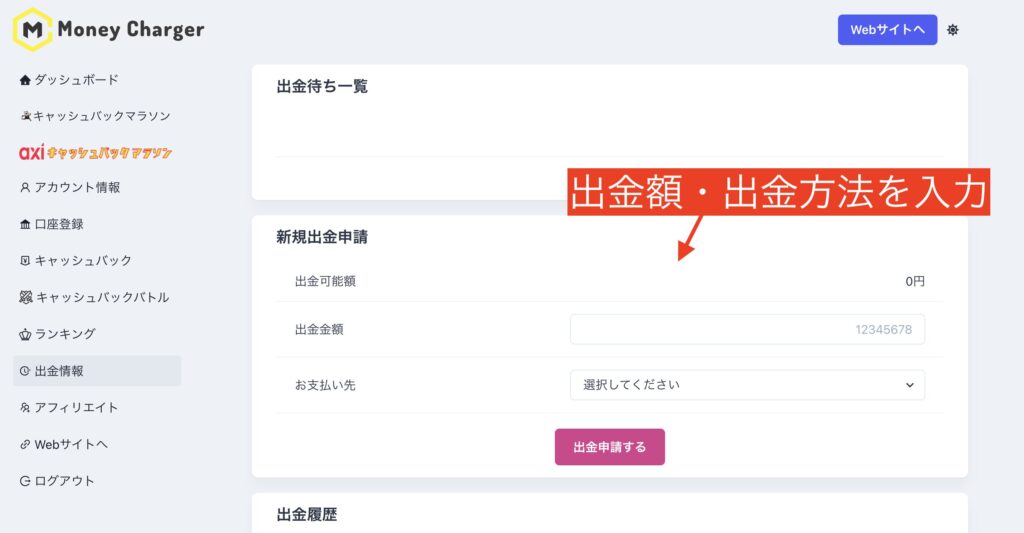Click the キャッシュバックマラソン sidebar icon

tap(26, 116)
